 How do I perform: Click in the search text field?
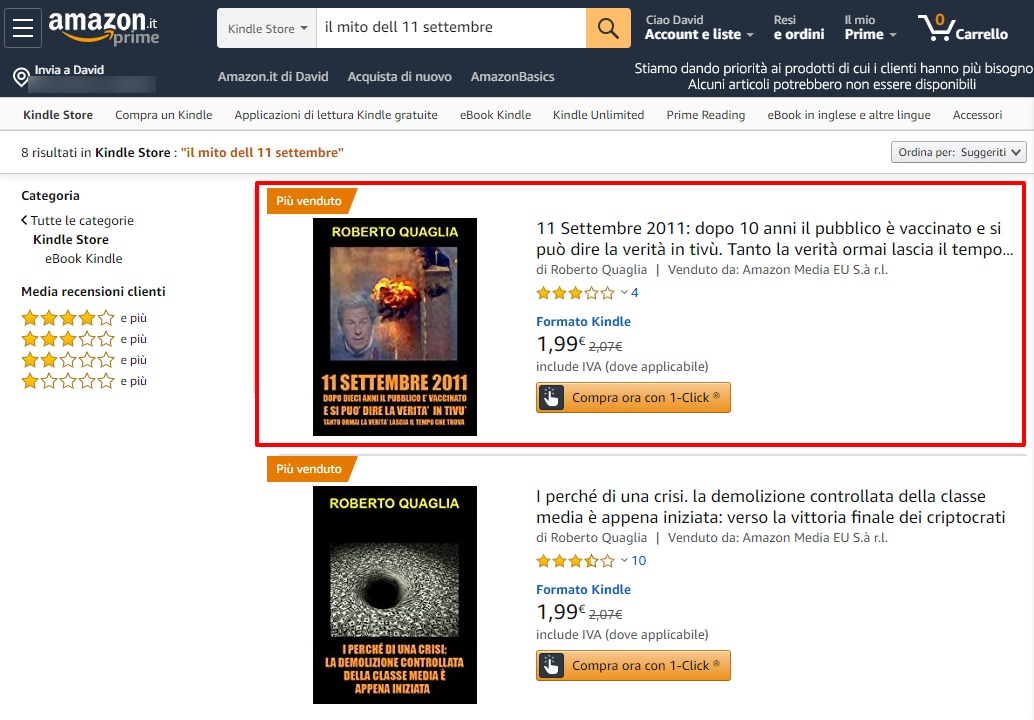[x=451, y=28]
